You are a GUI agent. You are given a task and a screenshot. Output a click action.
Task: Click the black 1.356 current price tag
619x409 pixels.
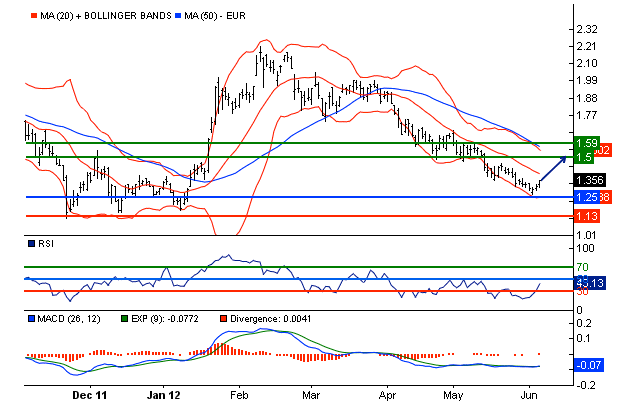[589, 180]
